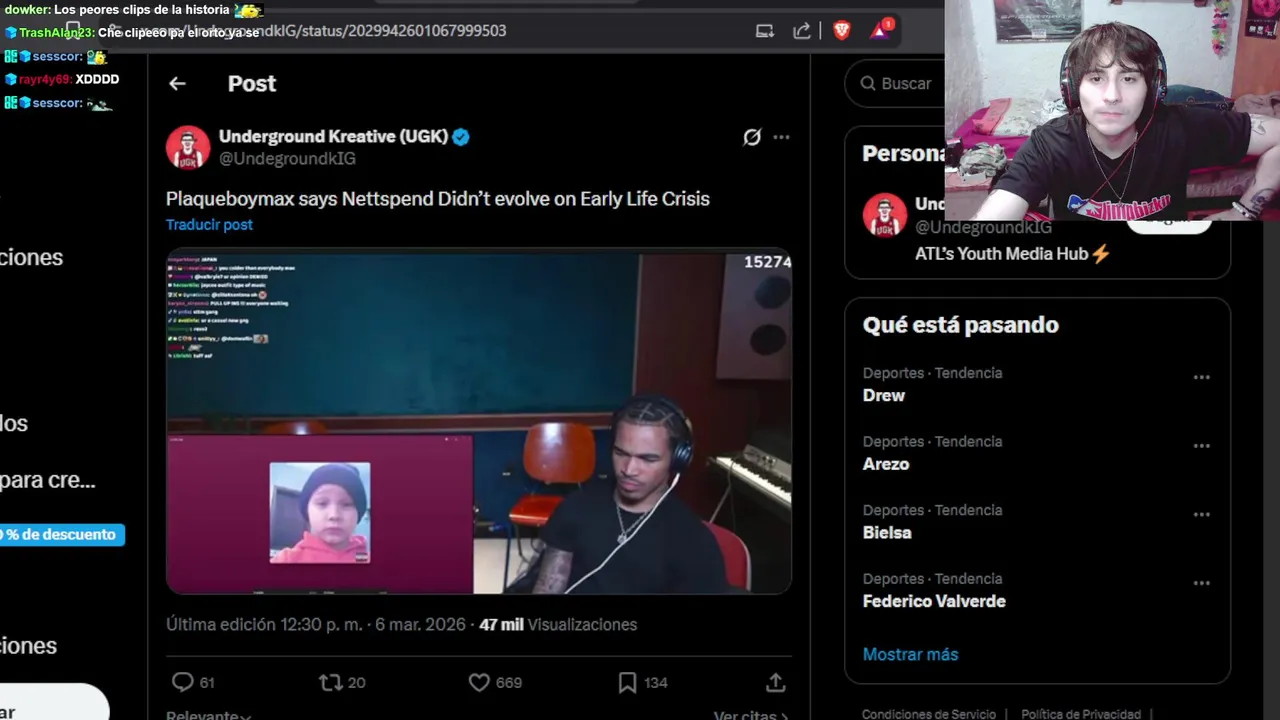
Task: Open the Arezo trending topic
Action: tap(886, 465)
